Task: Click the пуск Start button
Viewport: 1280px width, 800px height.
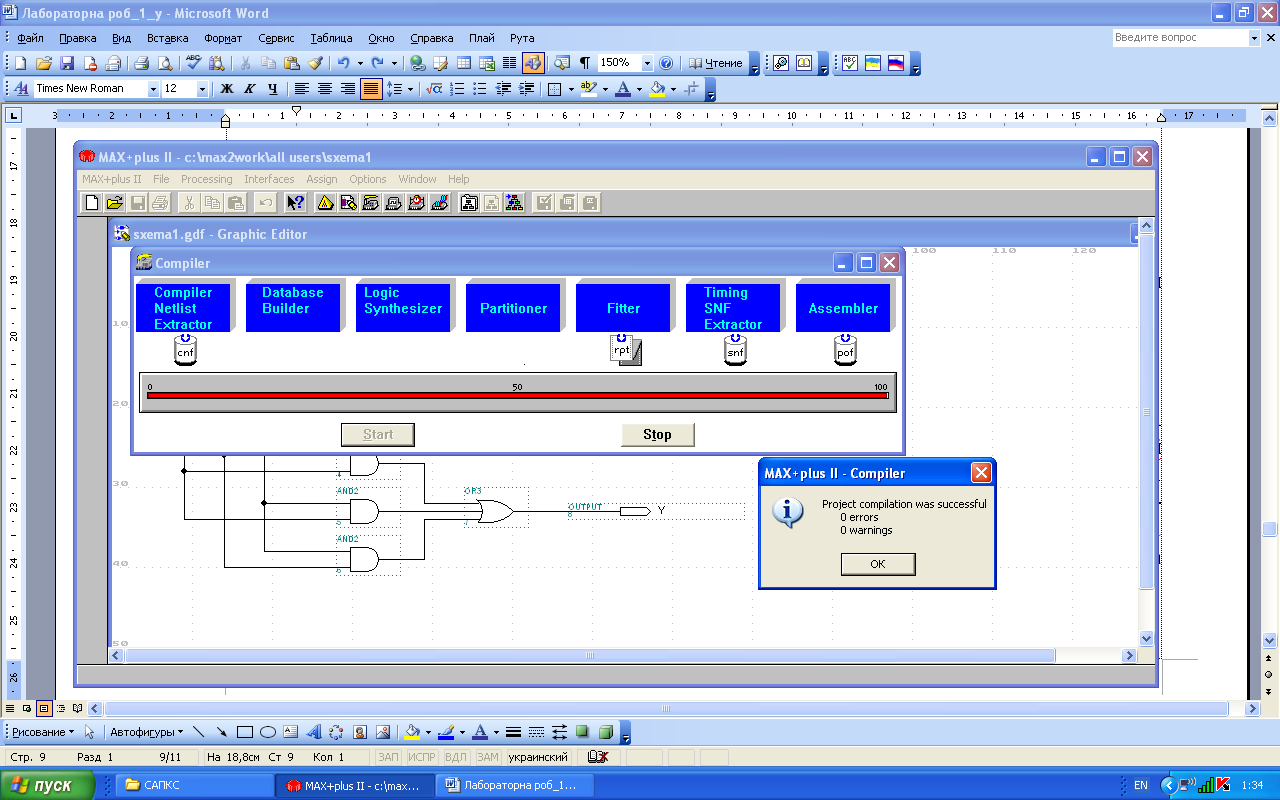Action: pos(48,785)
